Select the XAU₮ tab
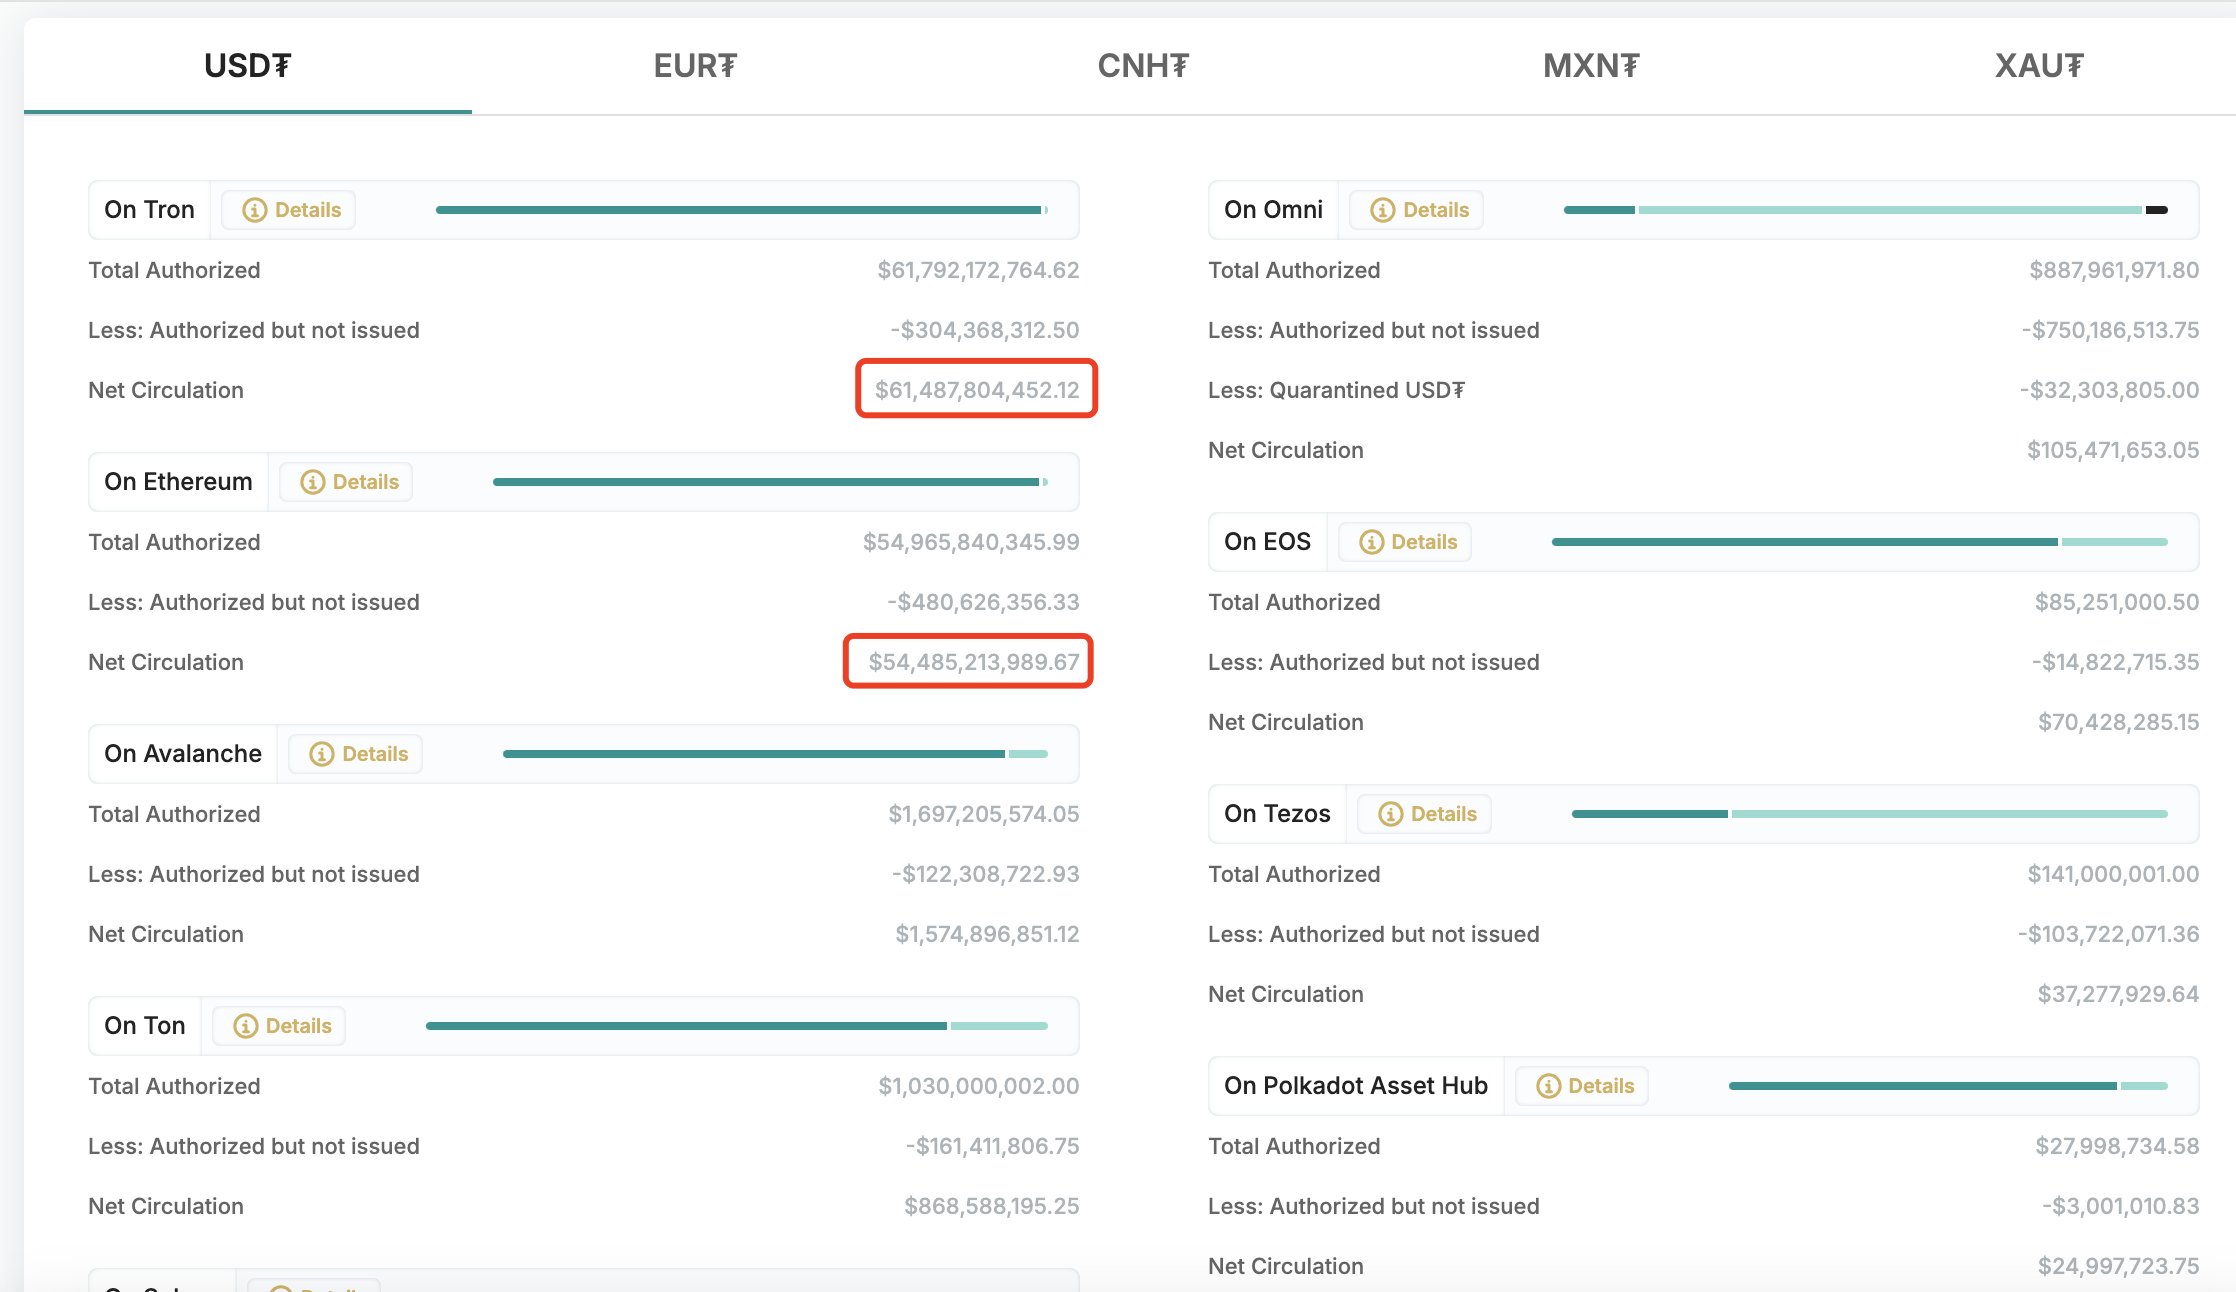The height and width of the screenshot is (1292, 2236). click(x=2039, y=66)
